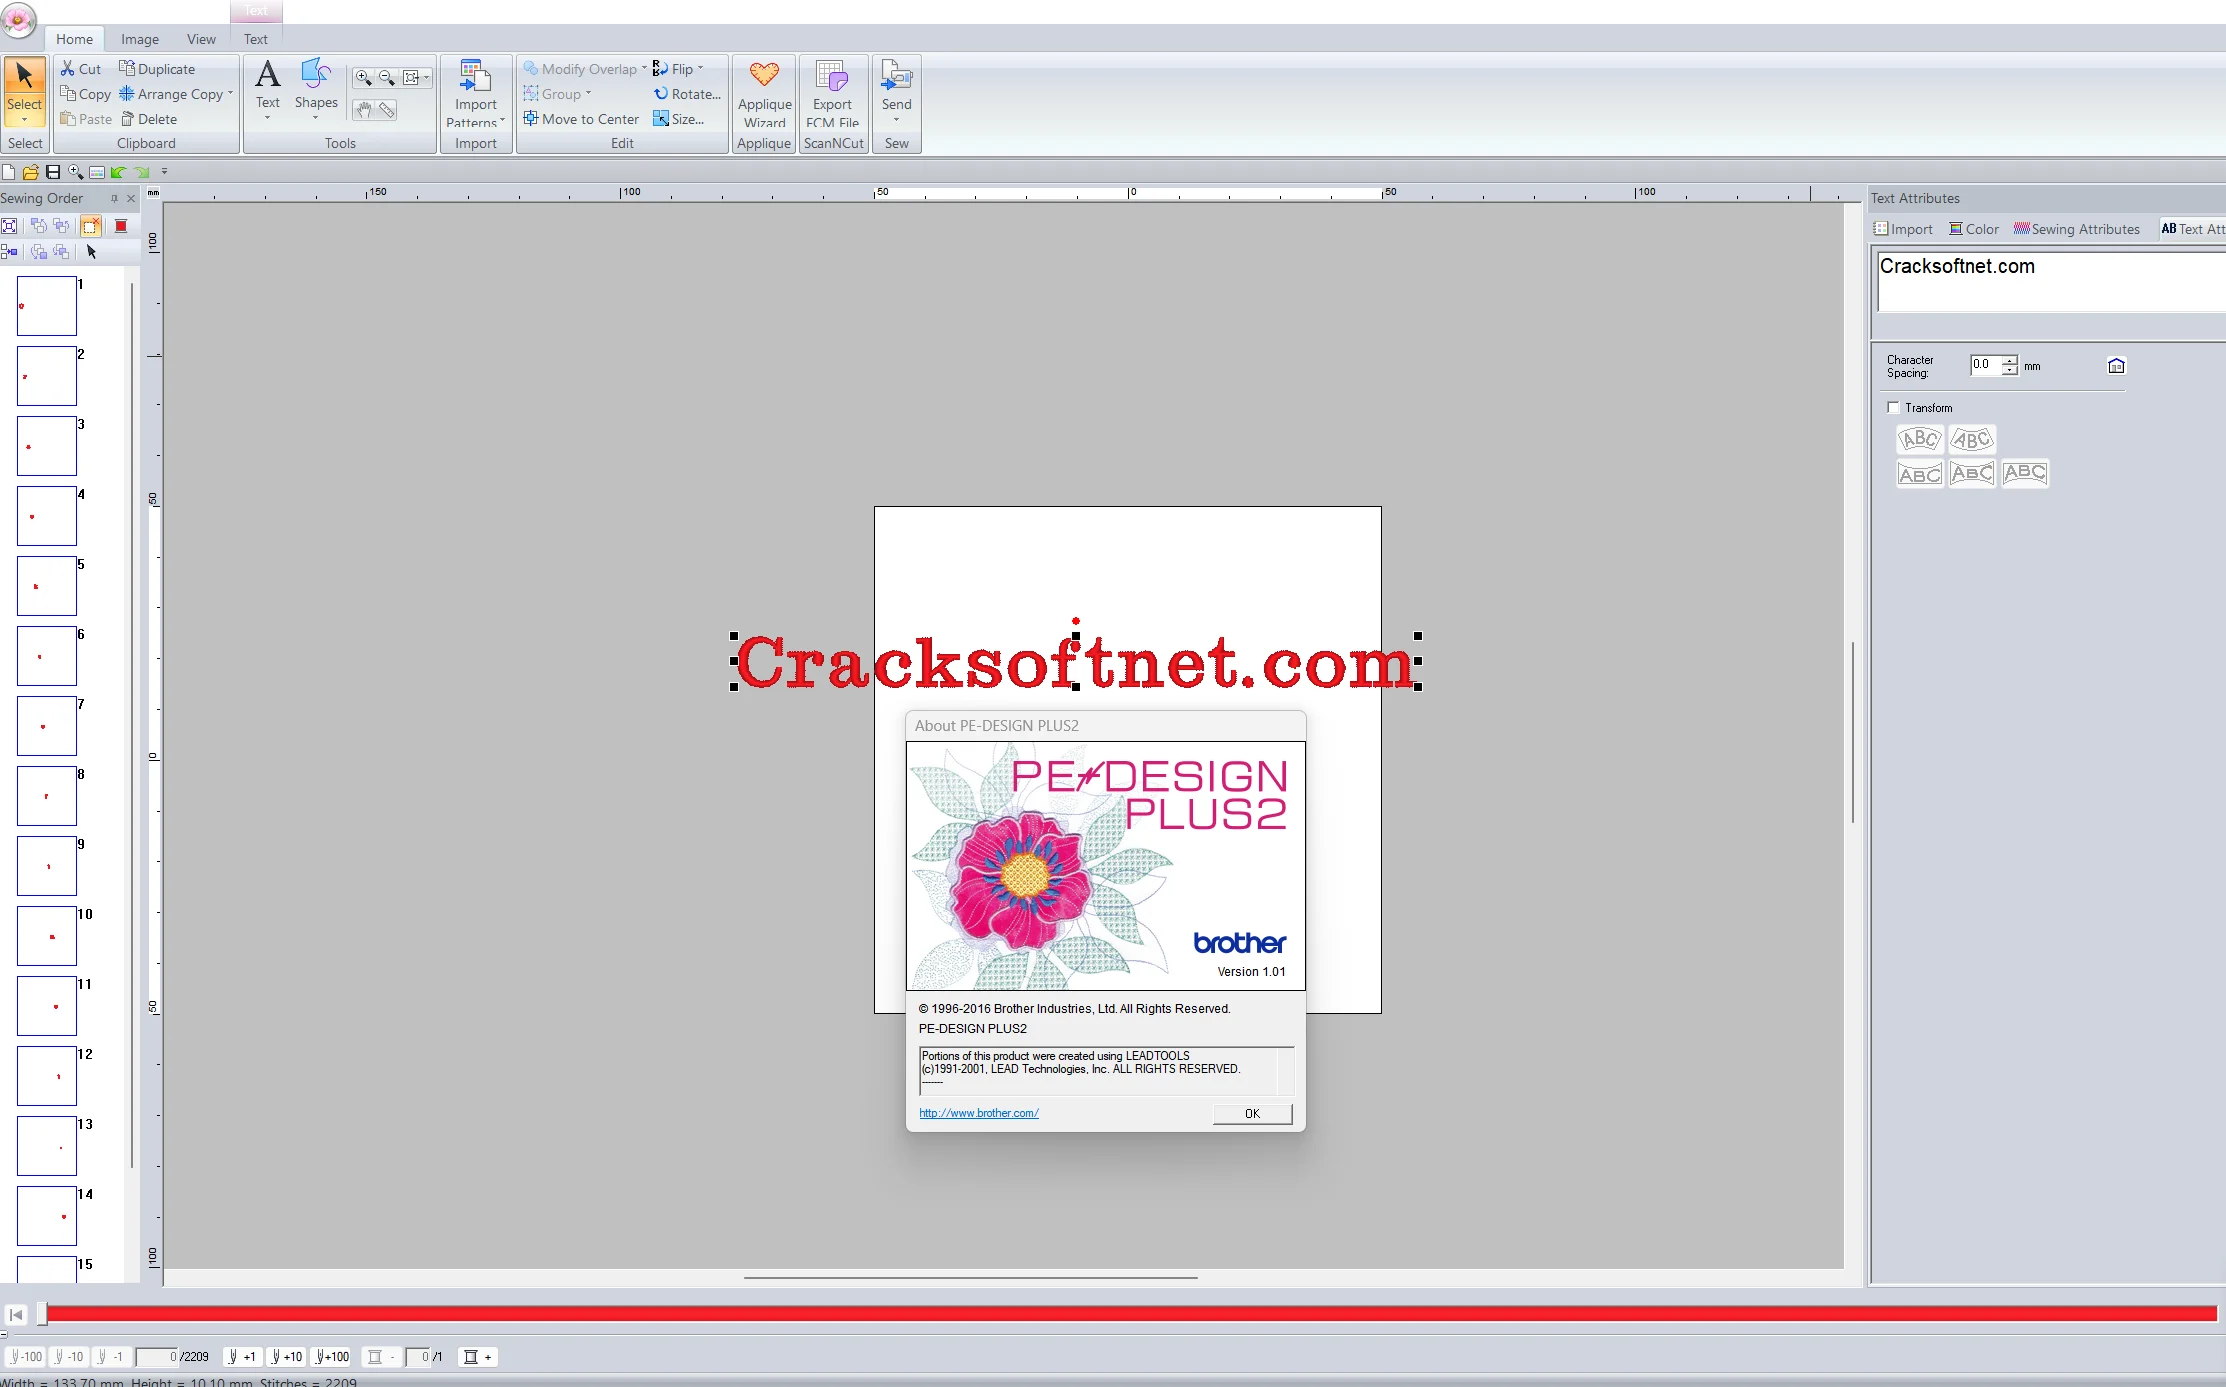Open the Text tool dropdown arrow
The width and height of the screenshot is (2226, 1387).
tap(267, 118)
